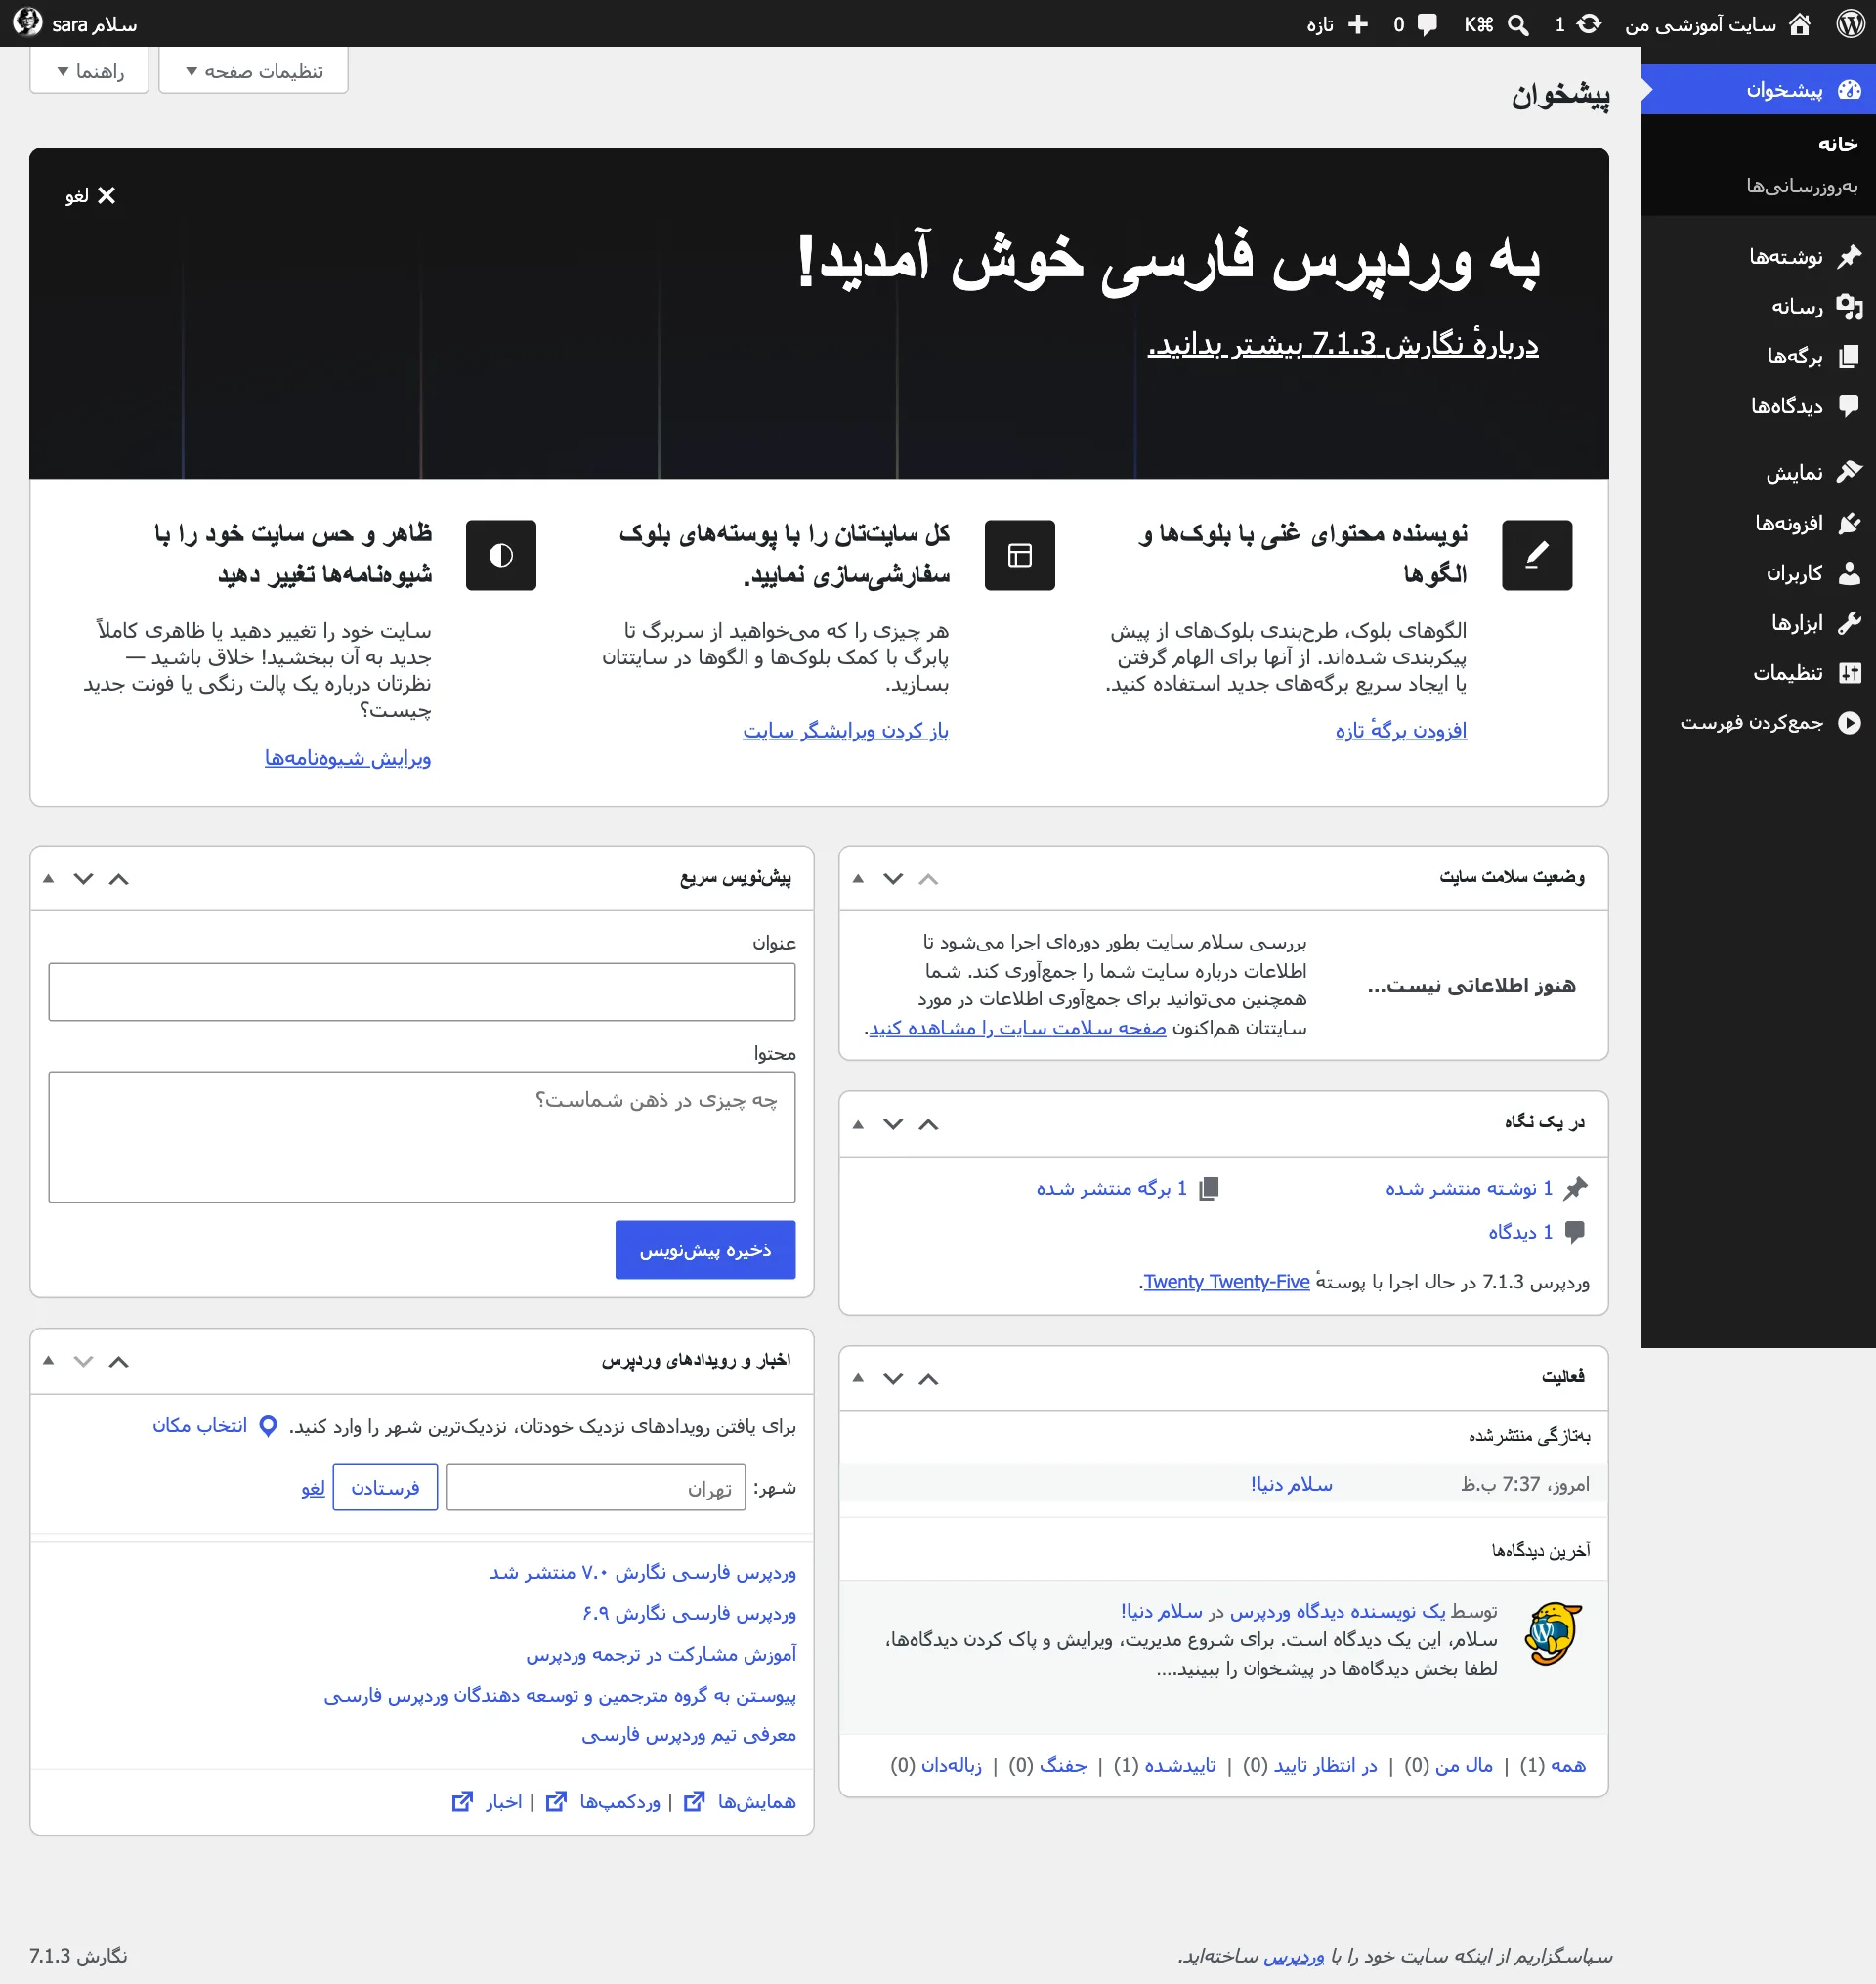
Task: Open the کاربران users menu
Action: (x=1758, y=573)
